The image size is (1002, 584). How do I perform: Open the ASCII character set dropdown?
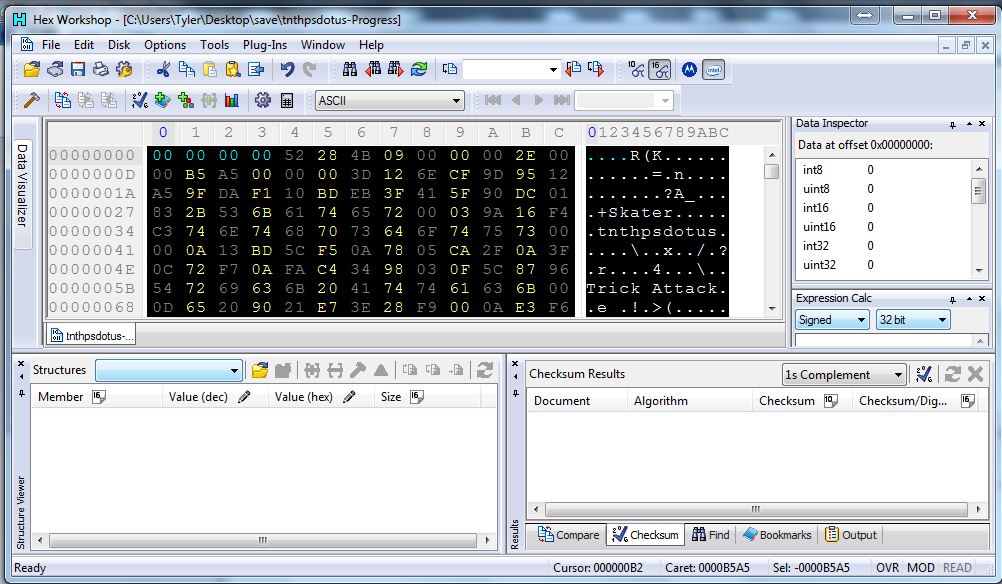pos(456,100)
